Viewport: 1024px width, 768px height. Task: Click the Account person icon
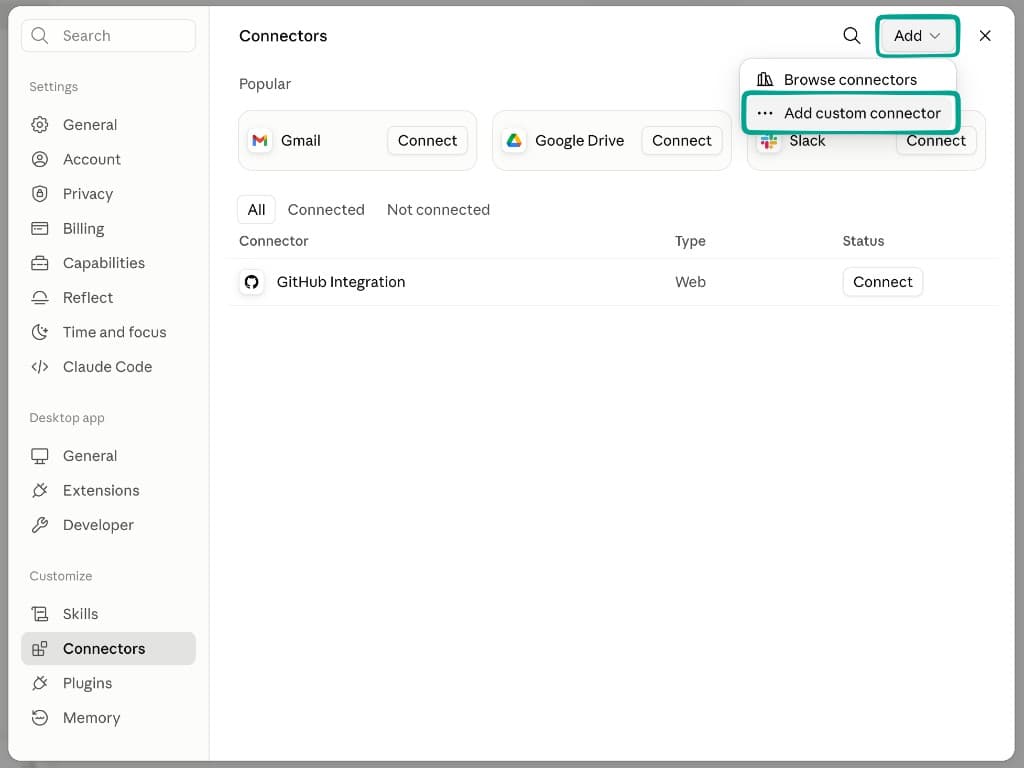(x=40, y=159)
